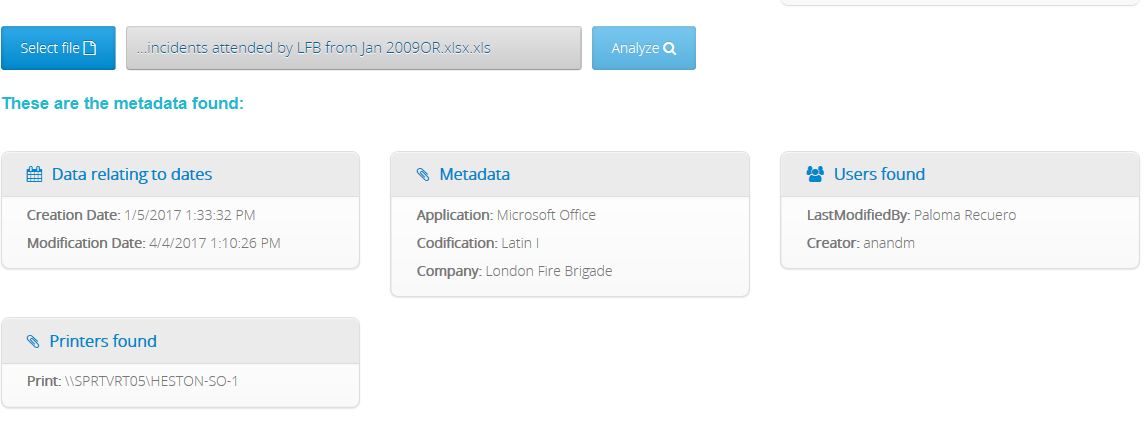Click the 'These are the metadata found' heading
The height and width of the screenshot is (433, 1147).
point(123,104)
